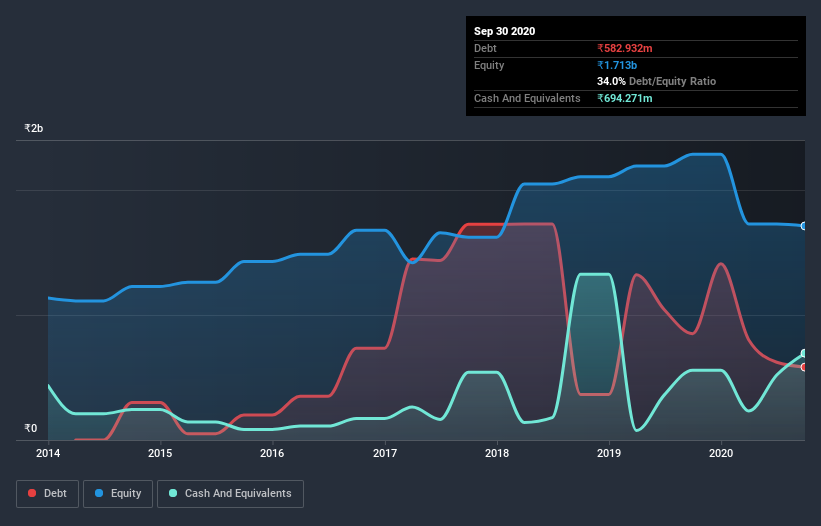Click the Equity endpoint marker at Sep 2020
The width and height of the screenshot is (821, 526).
pyautogui.click(x=804, y=226)
